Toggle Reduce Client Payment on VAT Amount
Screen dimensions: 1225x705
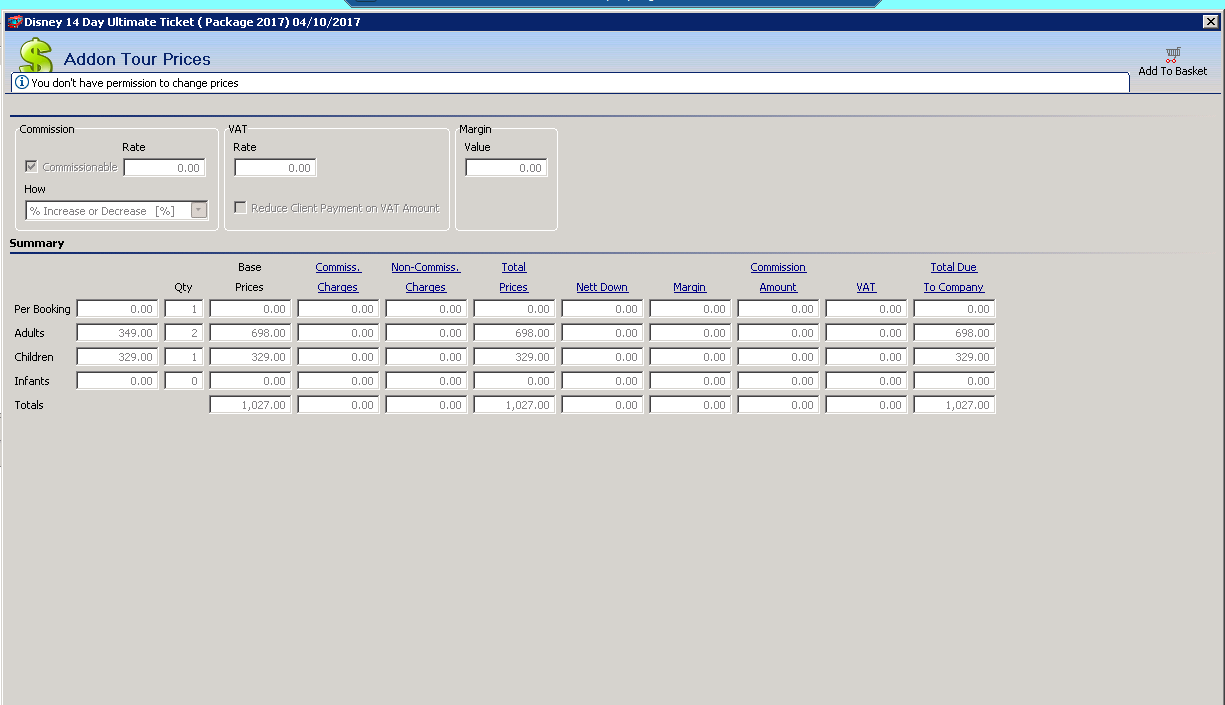(240, 208)
